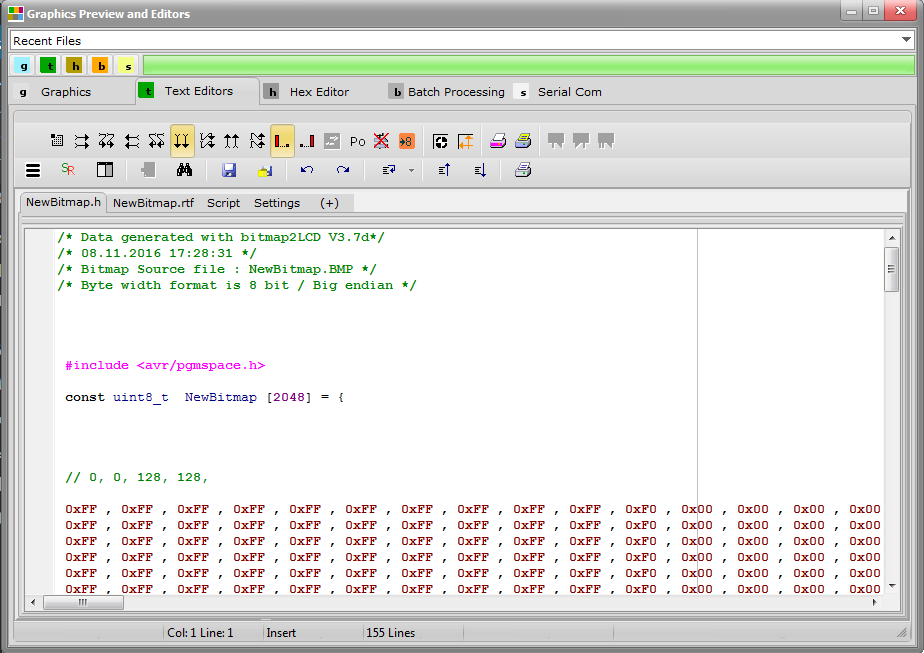
Task: Click the yellow save-as floppy icon
Action: (265, 170)
